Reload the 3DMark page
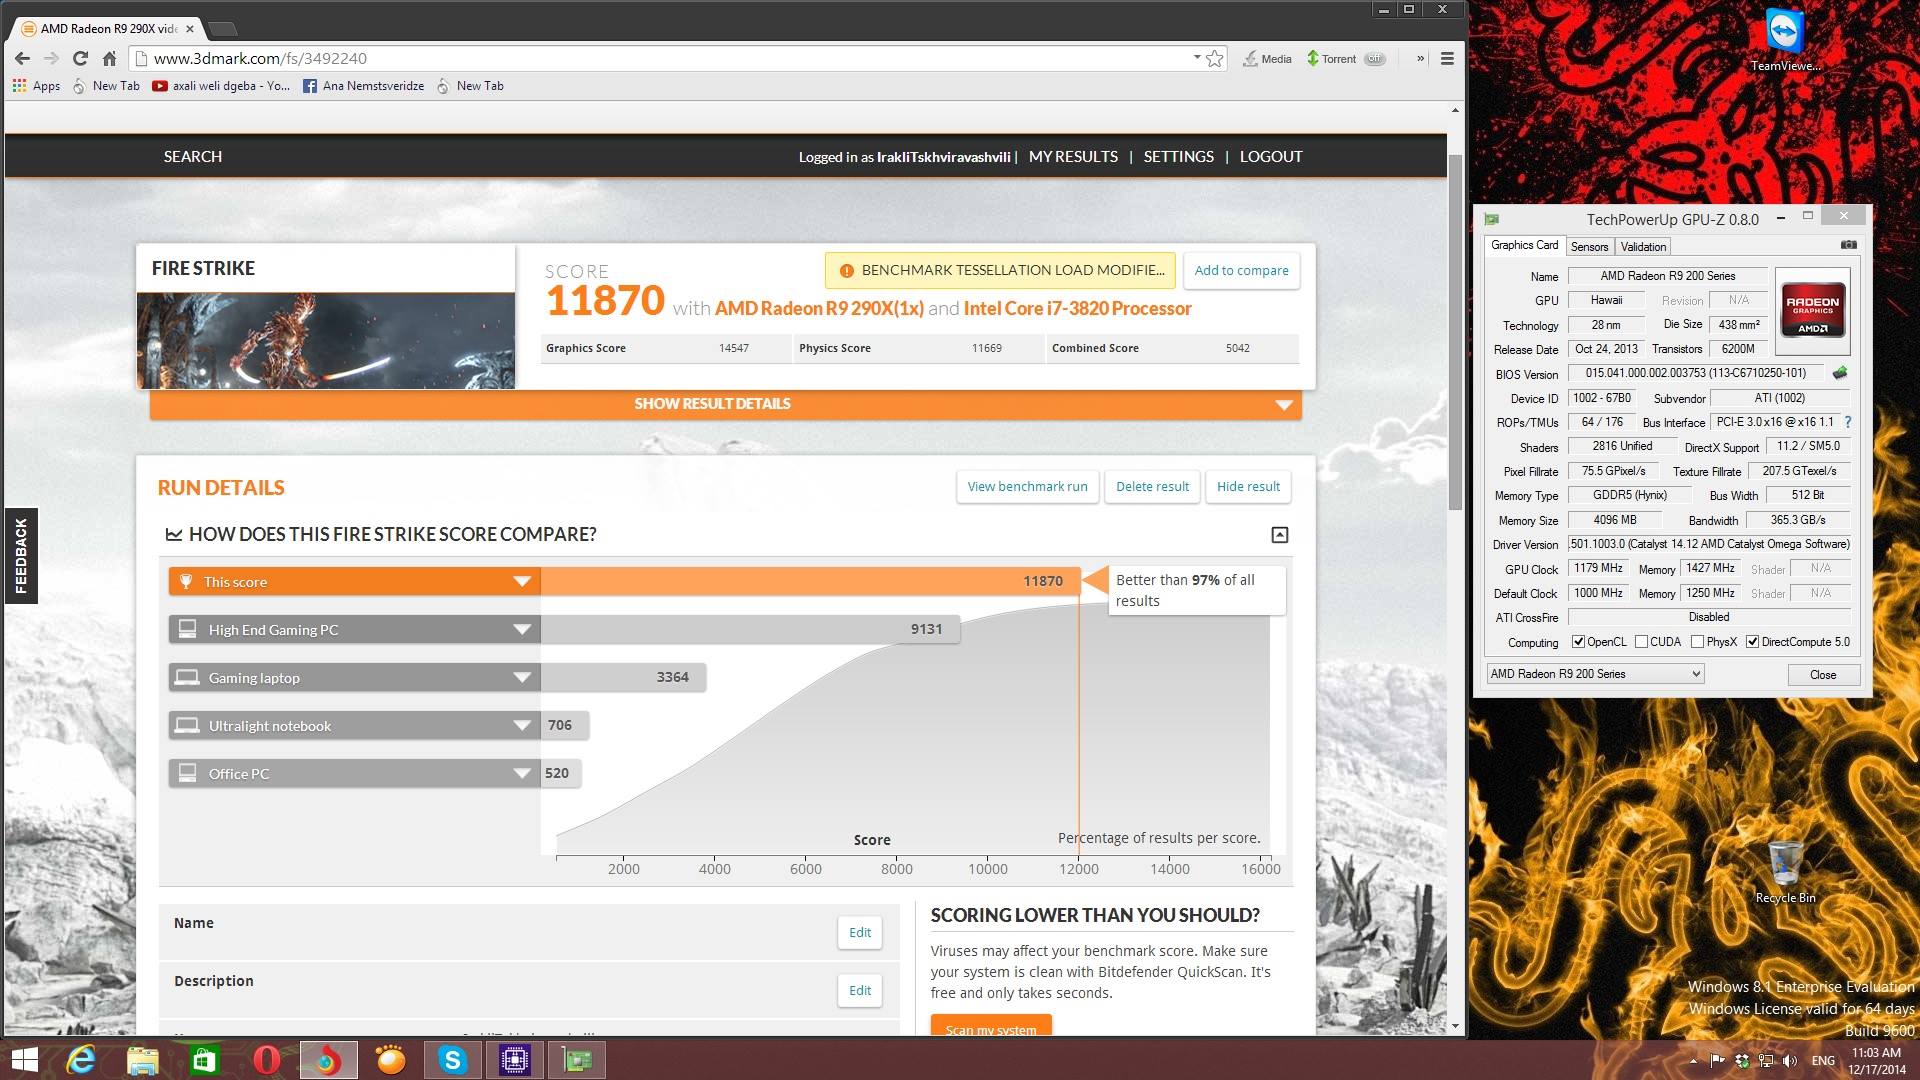The image size is (1920, 1080). (x=80, y=59)
